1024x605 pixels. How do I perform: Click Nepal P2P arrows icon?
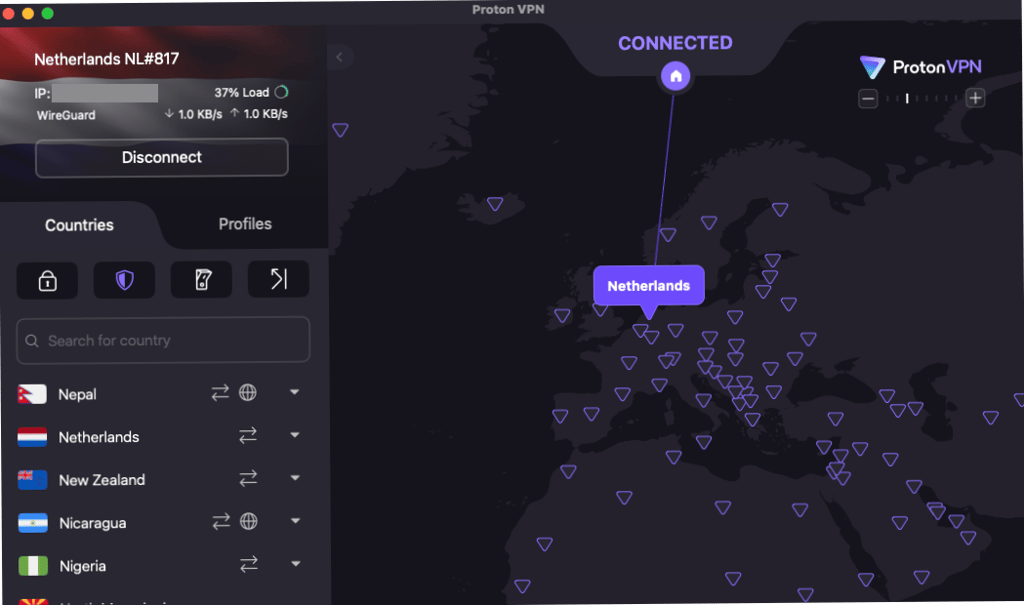(220, 392)
